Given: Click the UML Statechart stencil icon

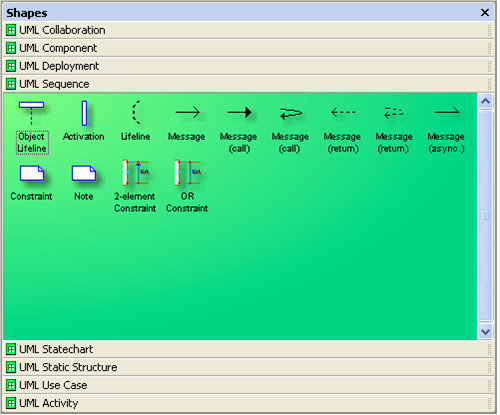Looking at the screenshot, I should pyautogui.click(x=11, y=349).
